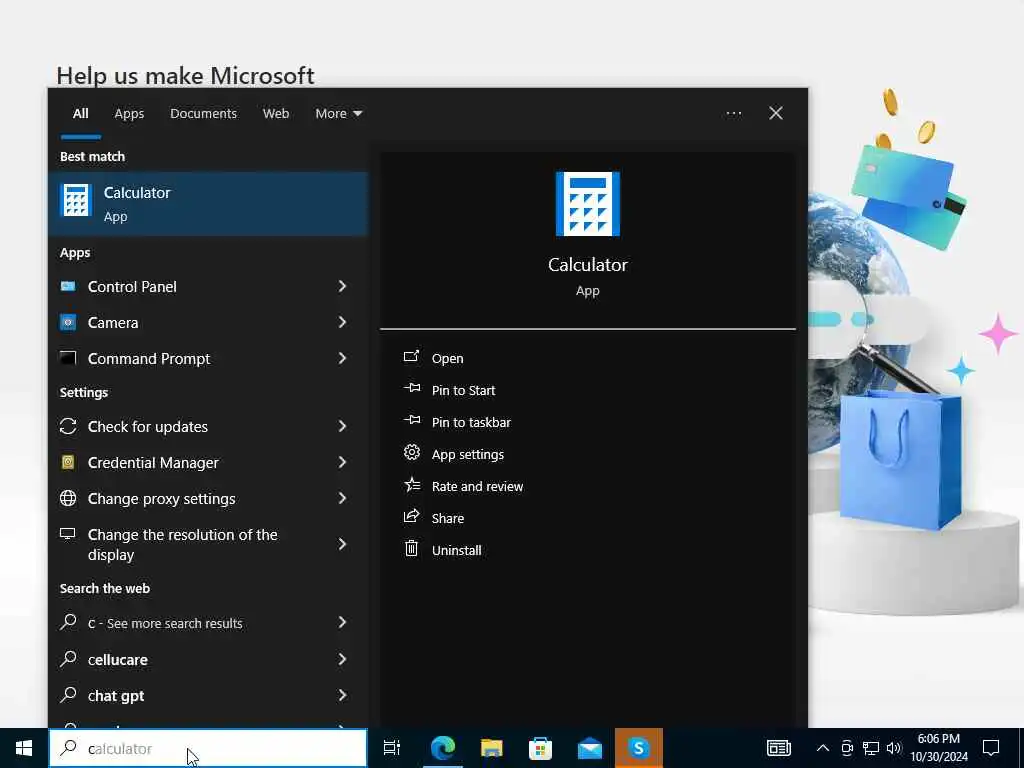Open volume control in system tray
The image size is (1024, 768).
tap(894, 748)
